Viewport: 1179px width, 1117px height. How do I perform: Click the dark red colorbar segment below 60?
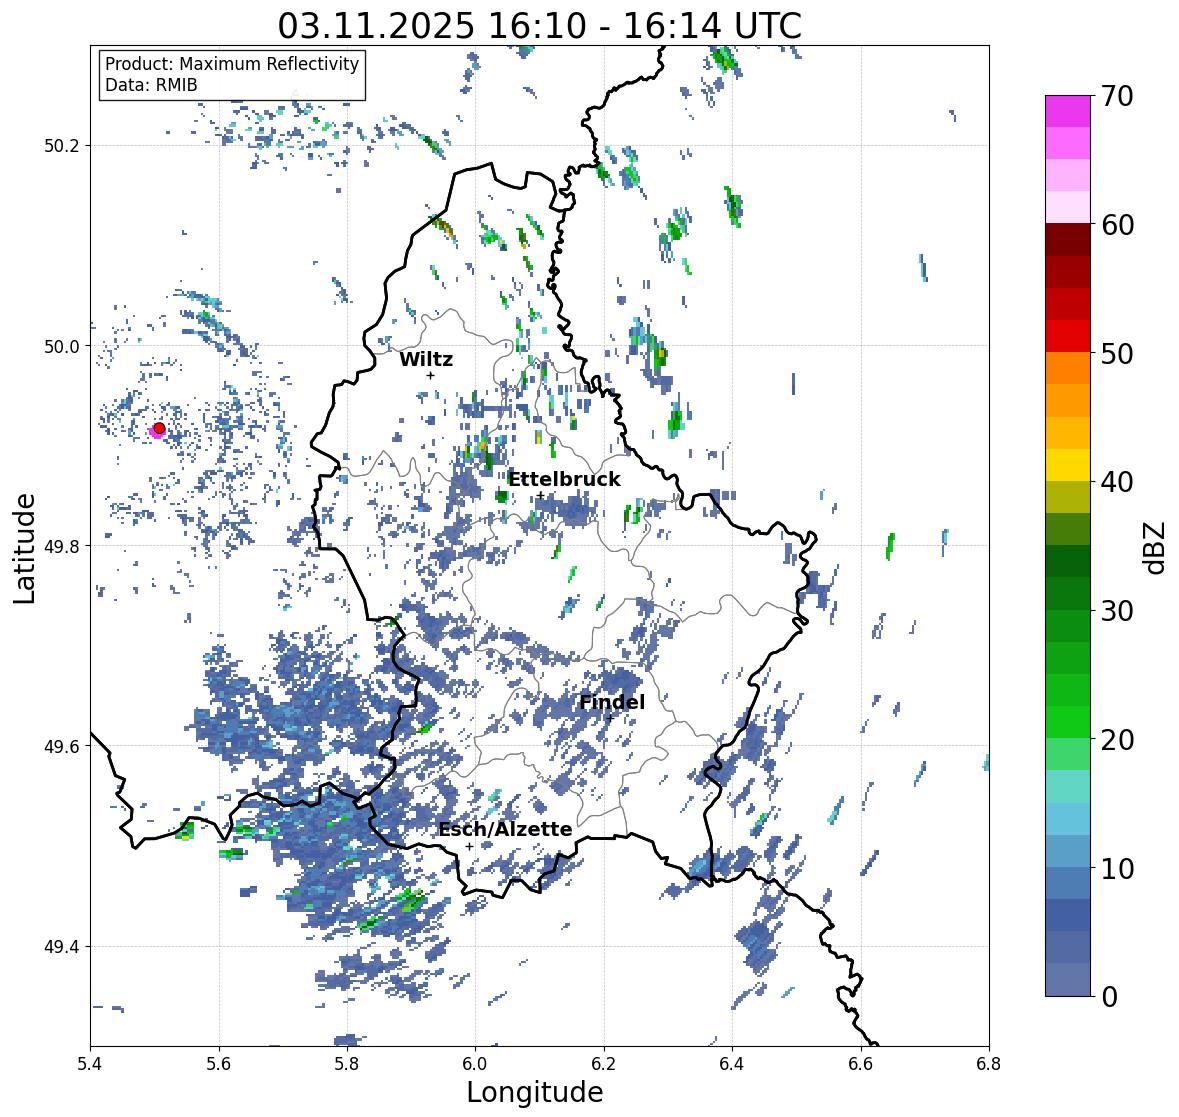point(1068,240)
